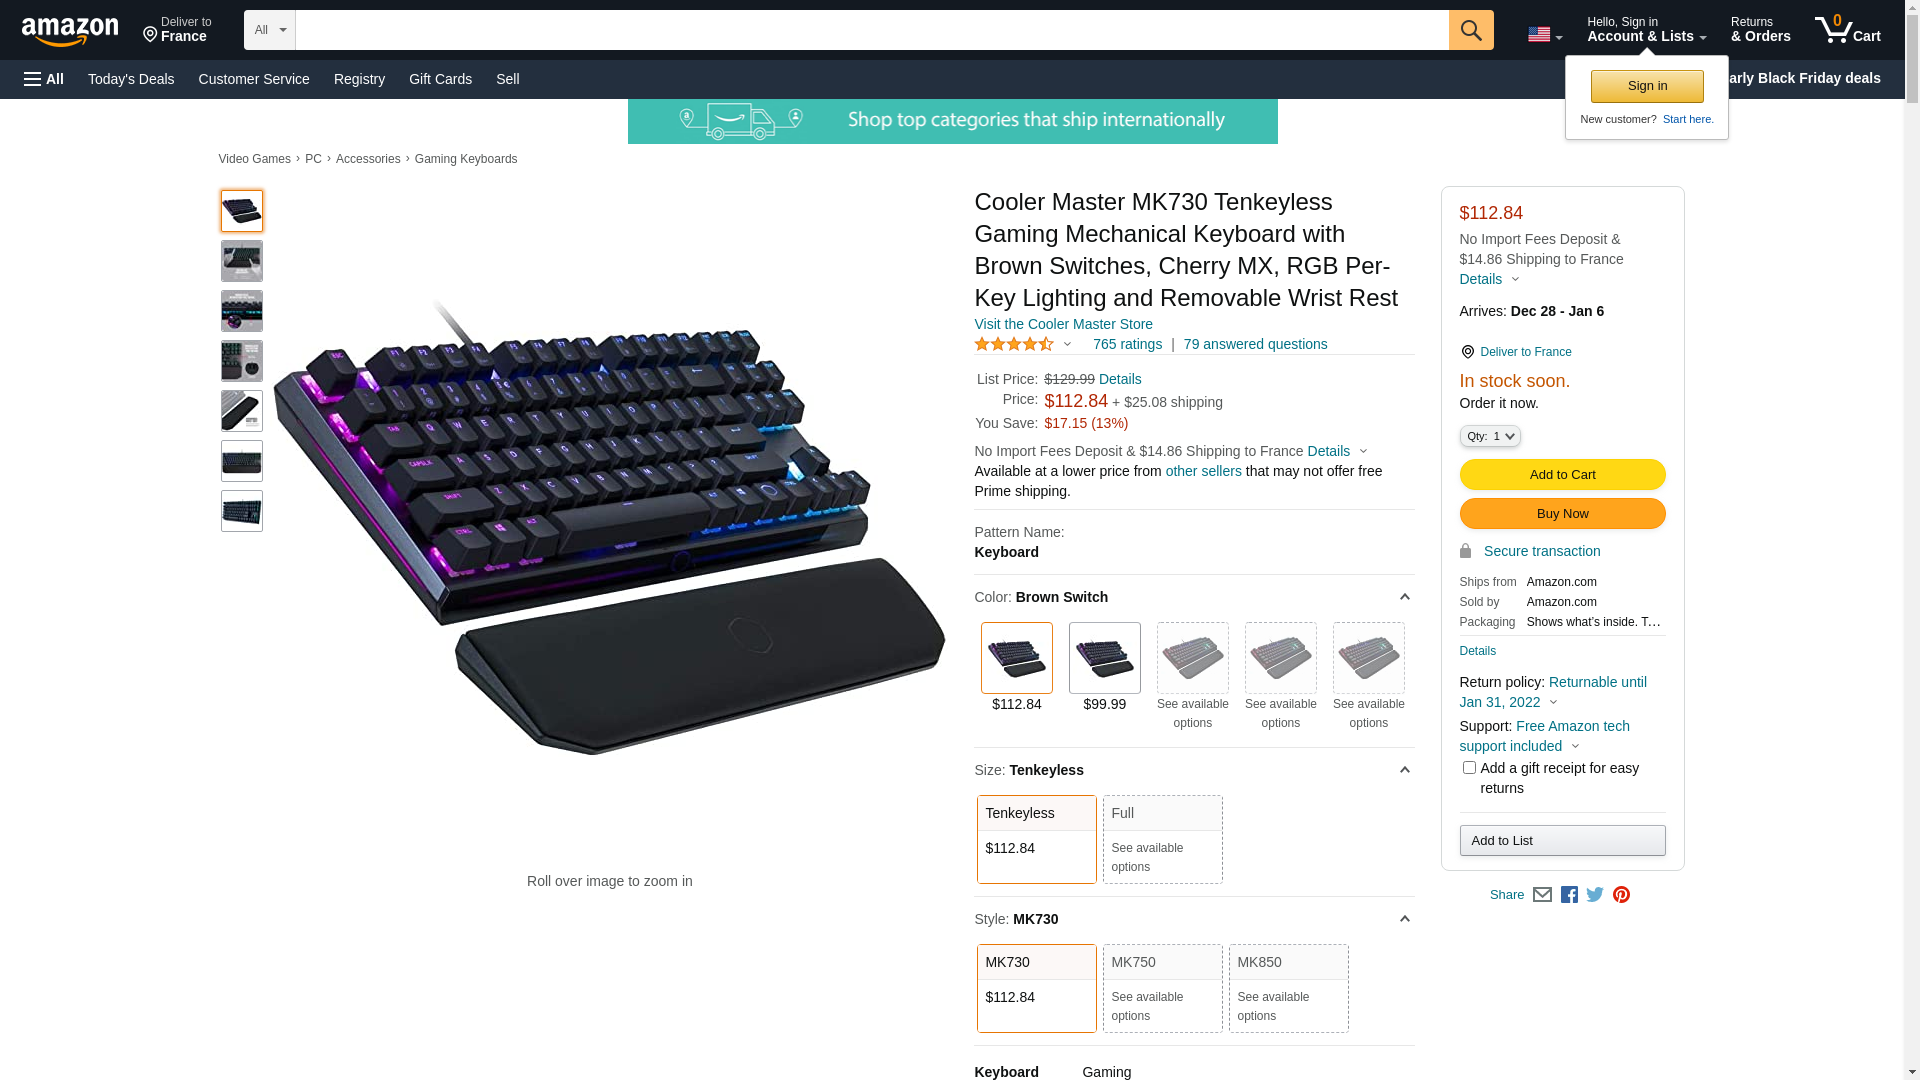Click inside the Amazon search field

872,30
